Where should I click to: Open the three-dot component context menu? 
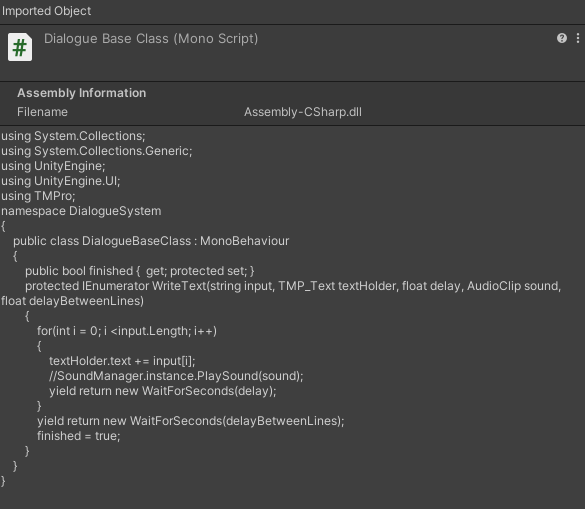click(578, 38)
